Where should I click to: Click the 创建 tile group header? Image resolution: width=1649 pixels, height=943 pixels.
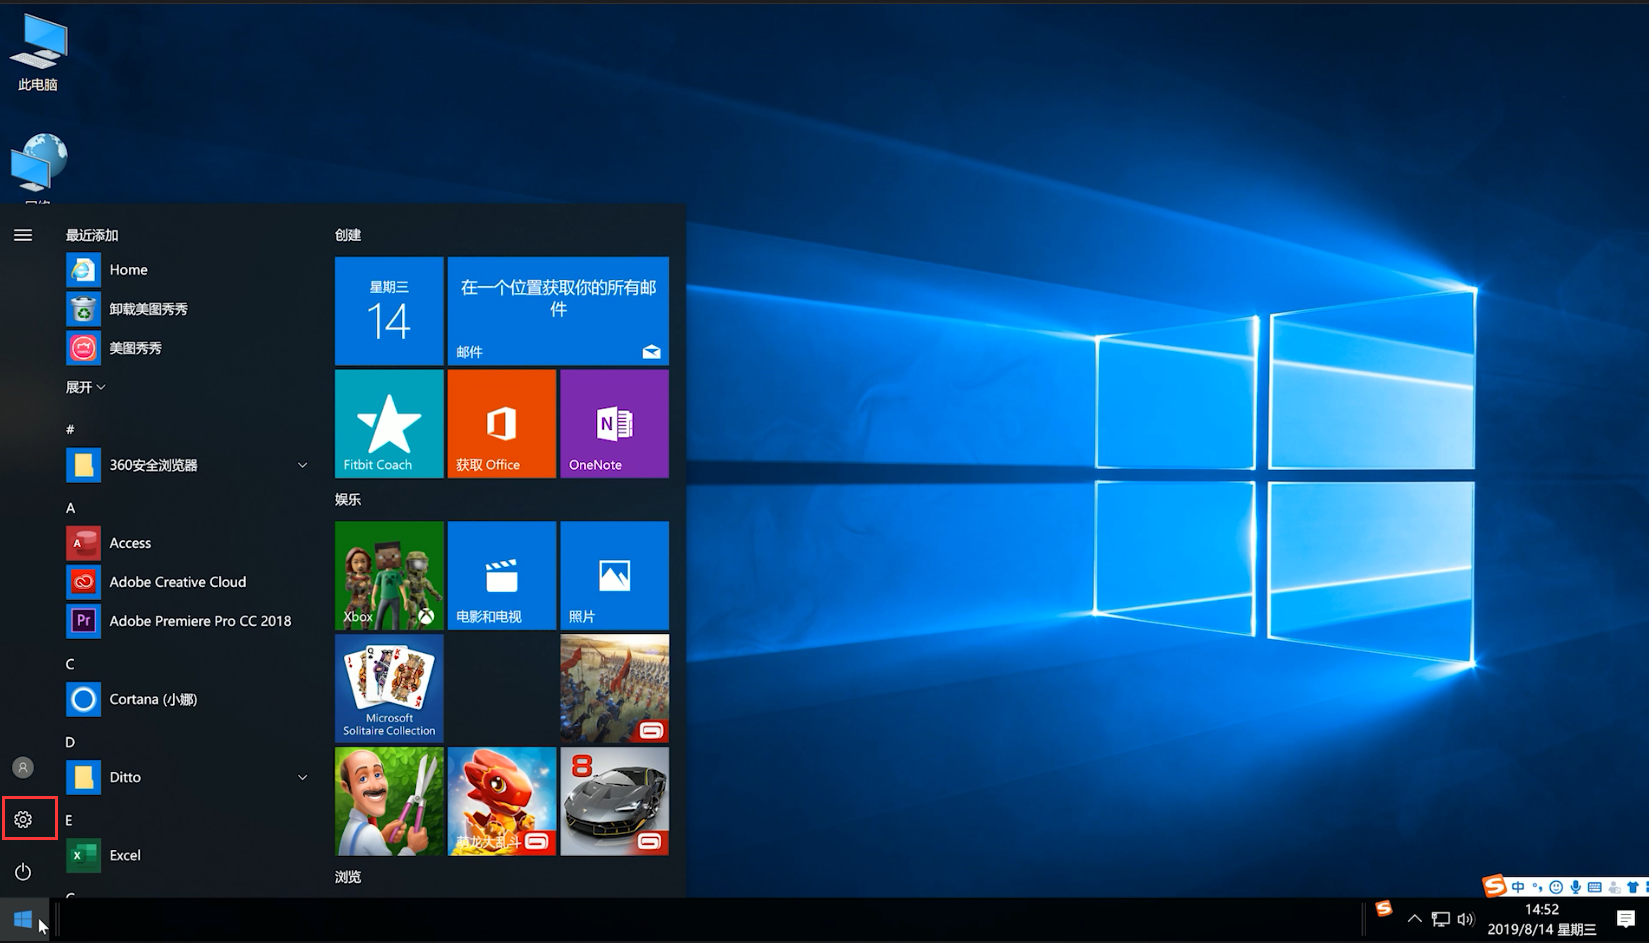pos(348,235)
